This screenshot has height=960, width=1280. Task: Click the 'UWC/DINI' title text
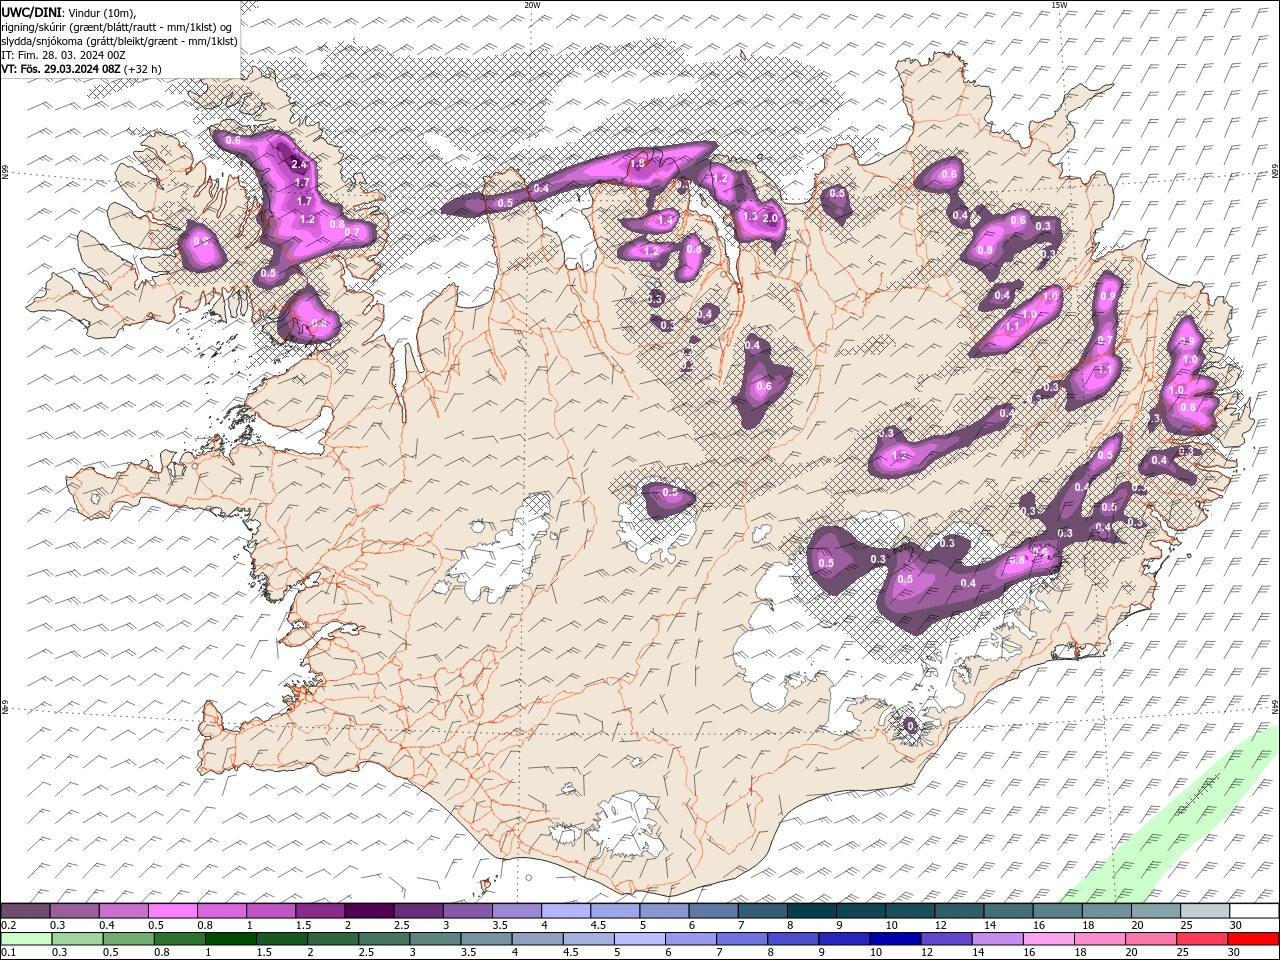32,11
